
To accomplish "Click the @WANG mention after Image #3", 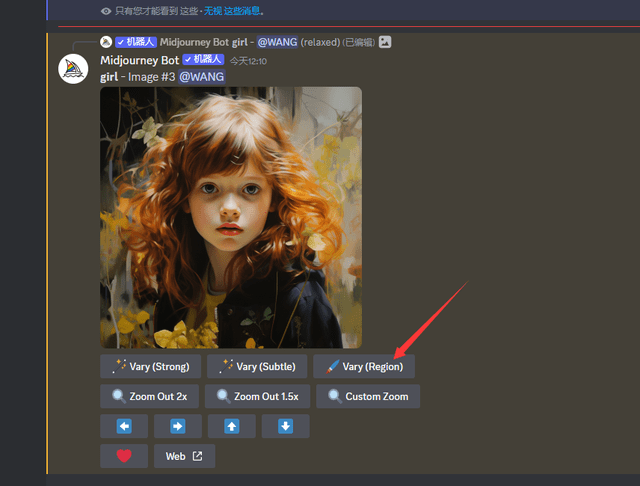I will point(202,77).
